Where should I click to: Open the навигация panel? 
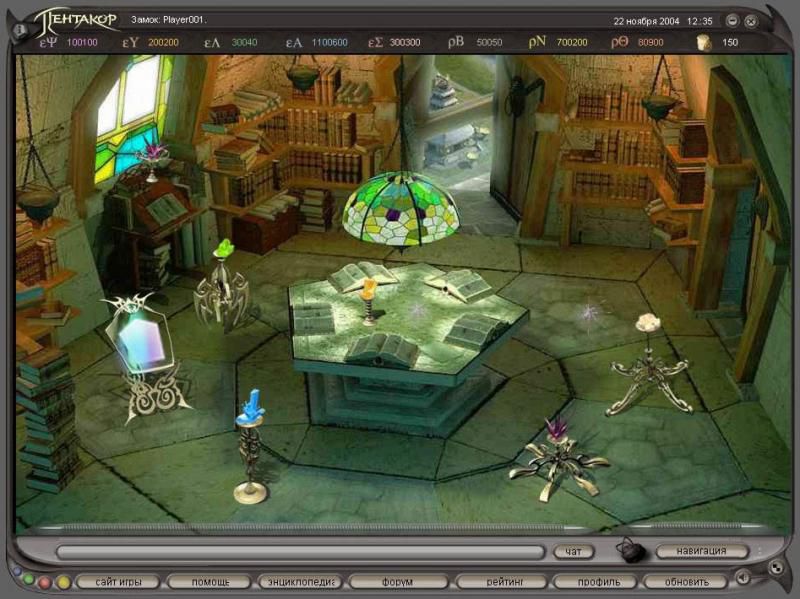click(x=702, y=551)
